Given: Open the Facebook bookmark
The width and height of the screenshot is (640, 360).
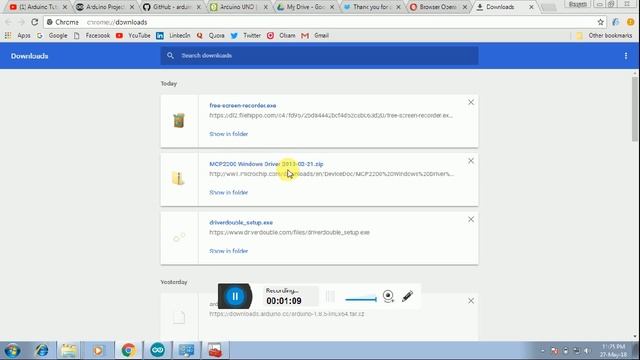Looking at the screenshot, I should 92,36.
